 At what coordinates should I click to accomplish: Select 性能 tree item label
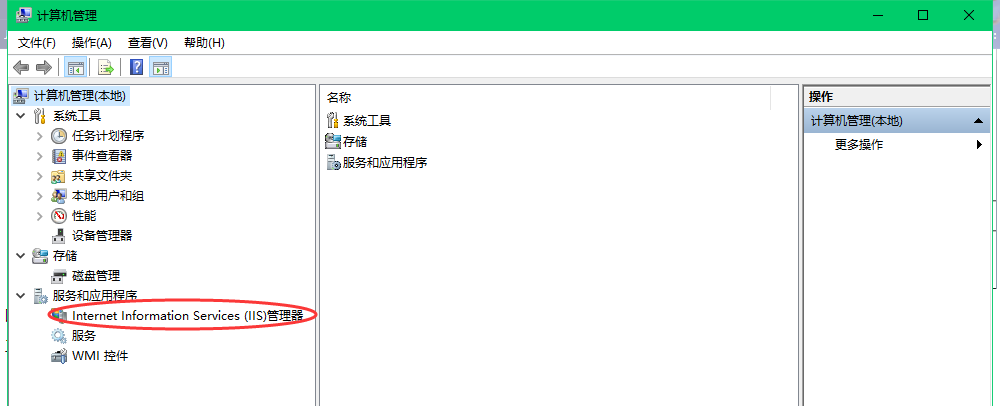[x=84, y=216]
